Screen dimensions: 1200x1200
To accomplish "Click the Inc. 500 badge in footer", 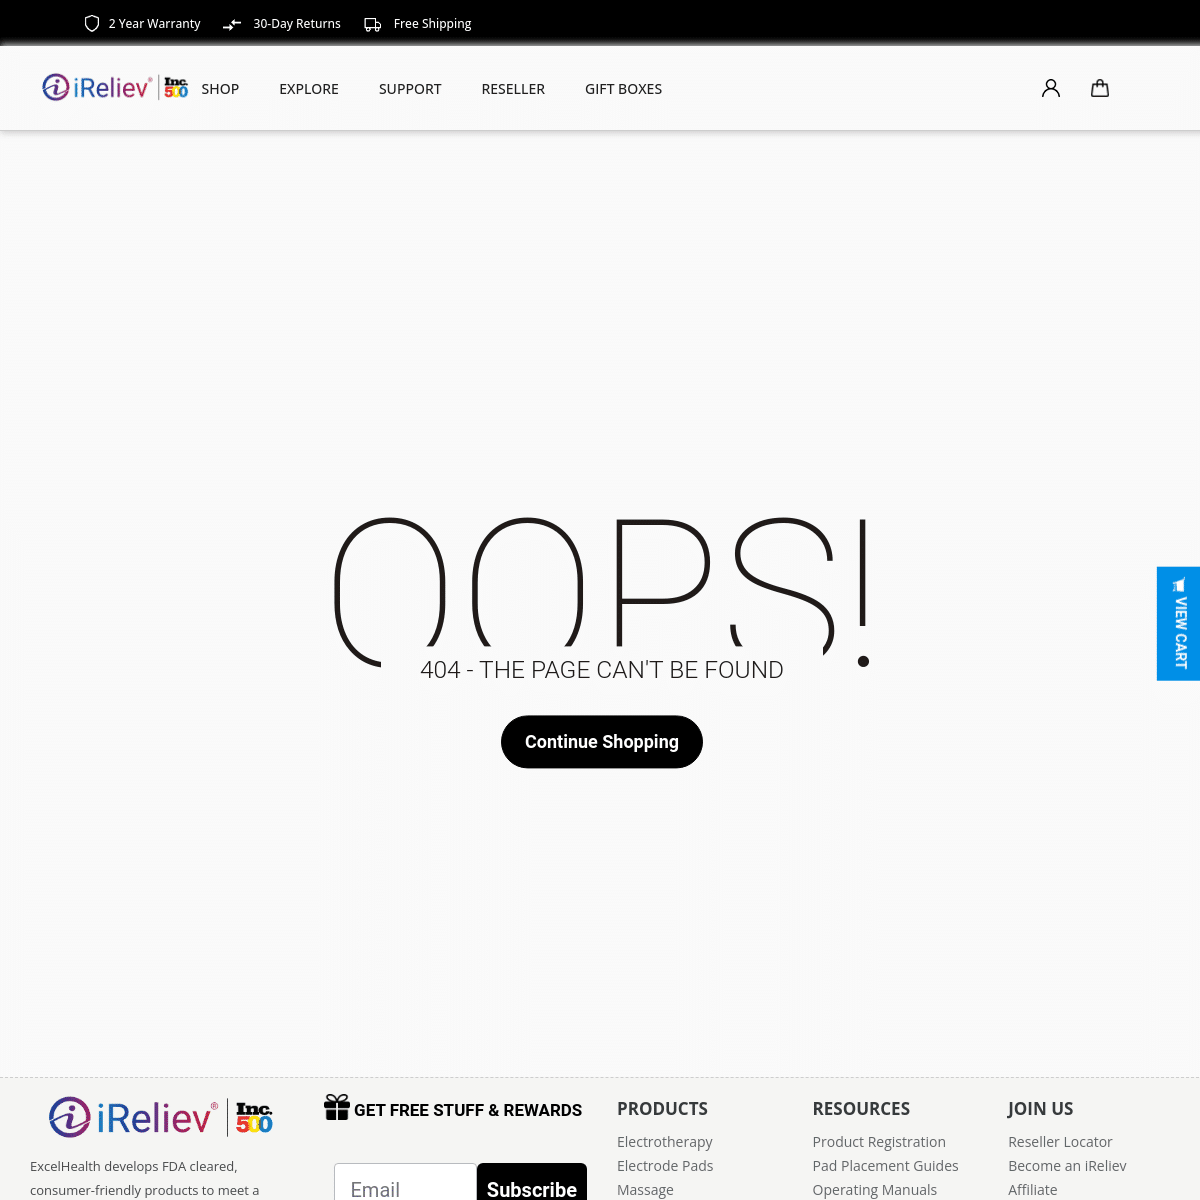I will point(255,1117).
